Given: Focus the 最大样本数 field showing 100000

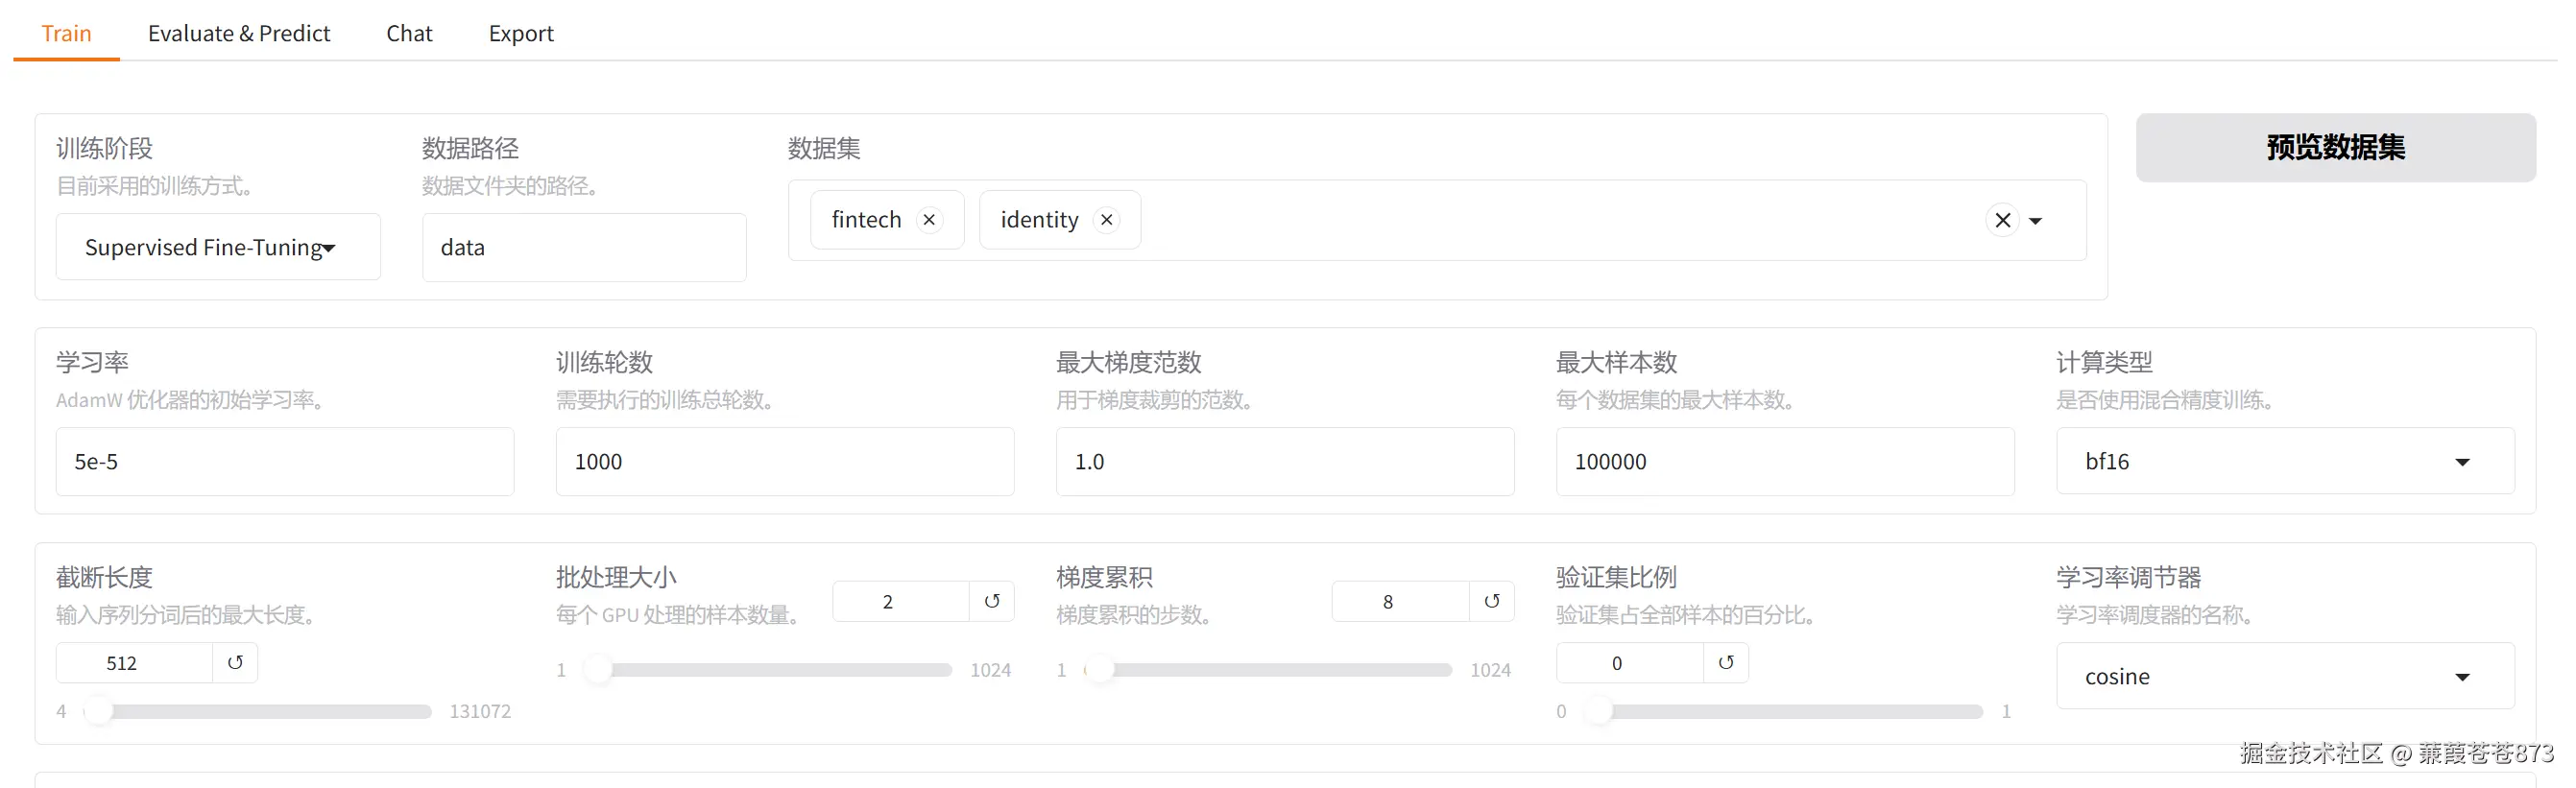Looking at the screenshot, I should [x=1785, y=461].
